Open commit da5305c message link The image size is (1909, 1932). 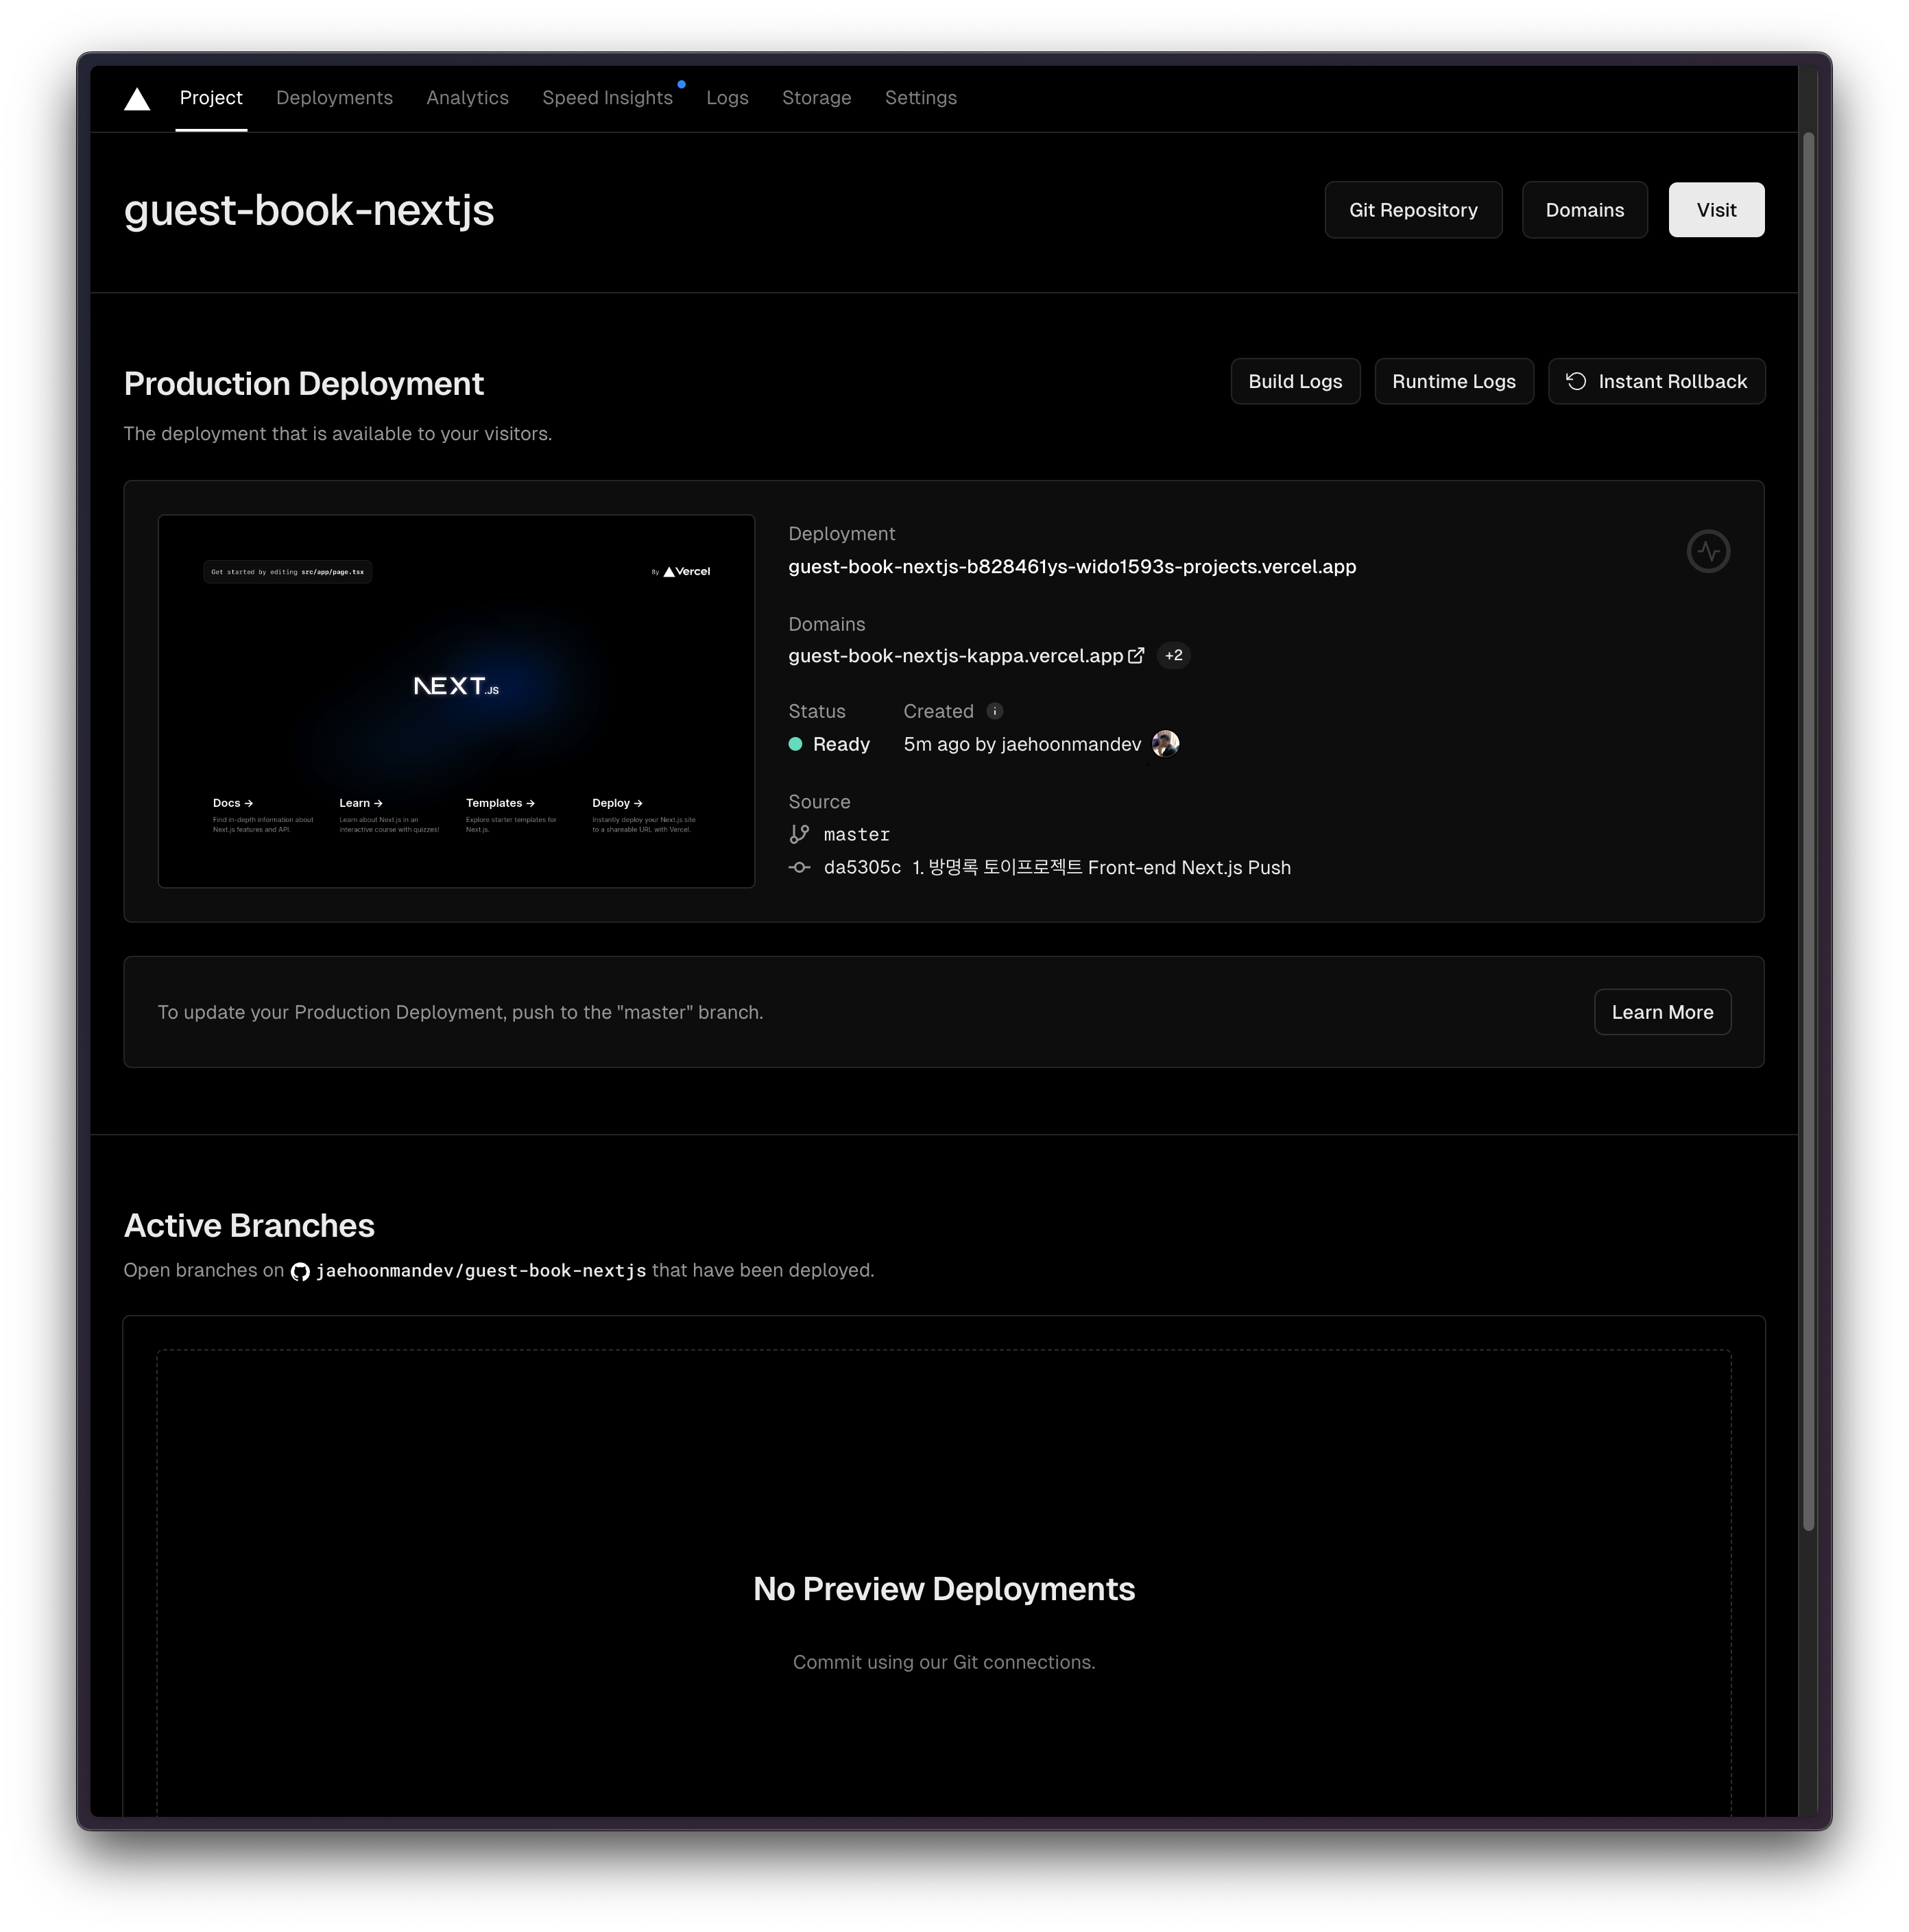pos(1101,868)
